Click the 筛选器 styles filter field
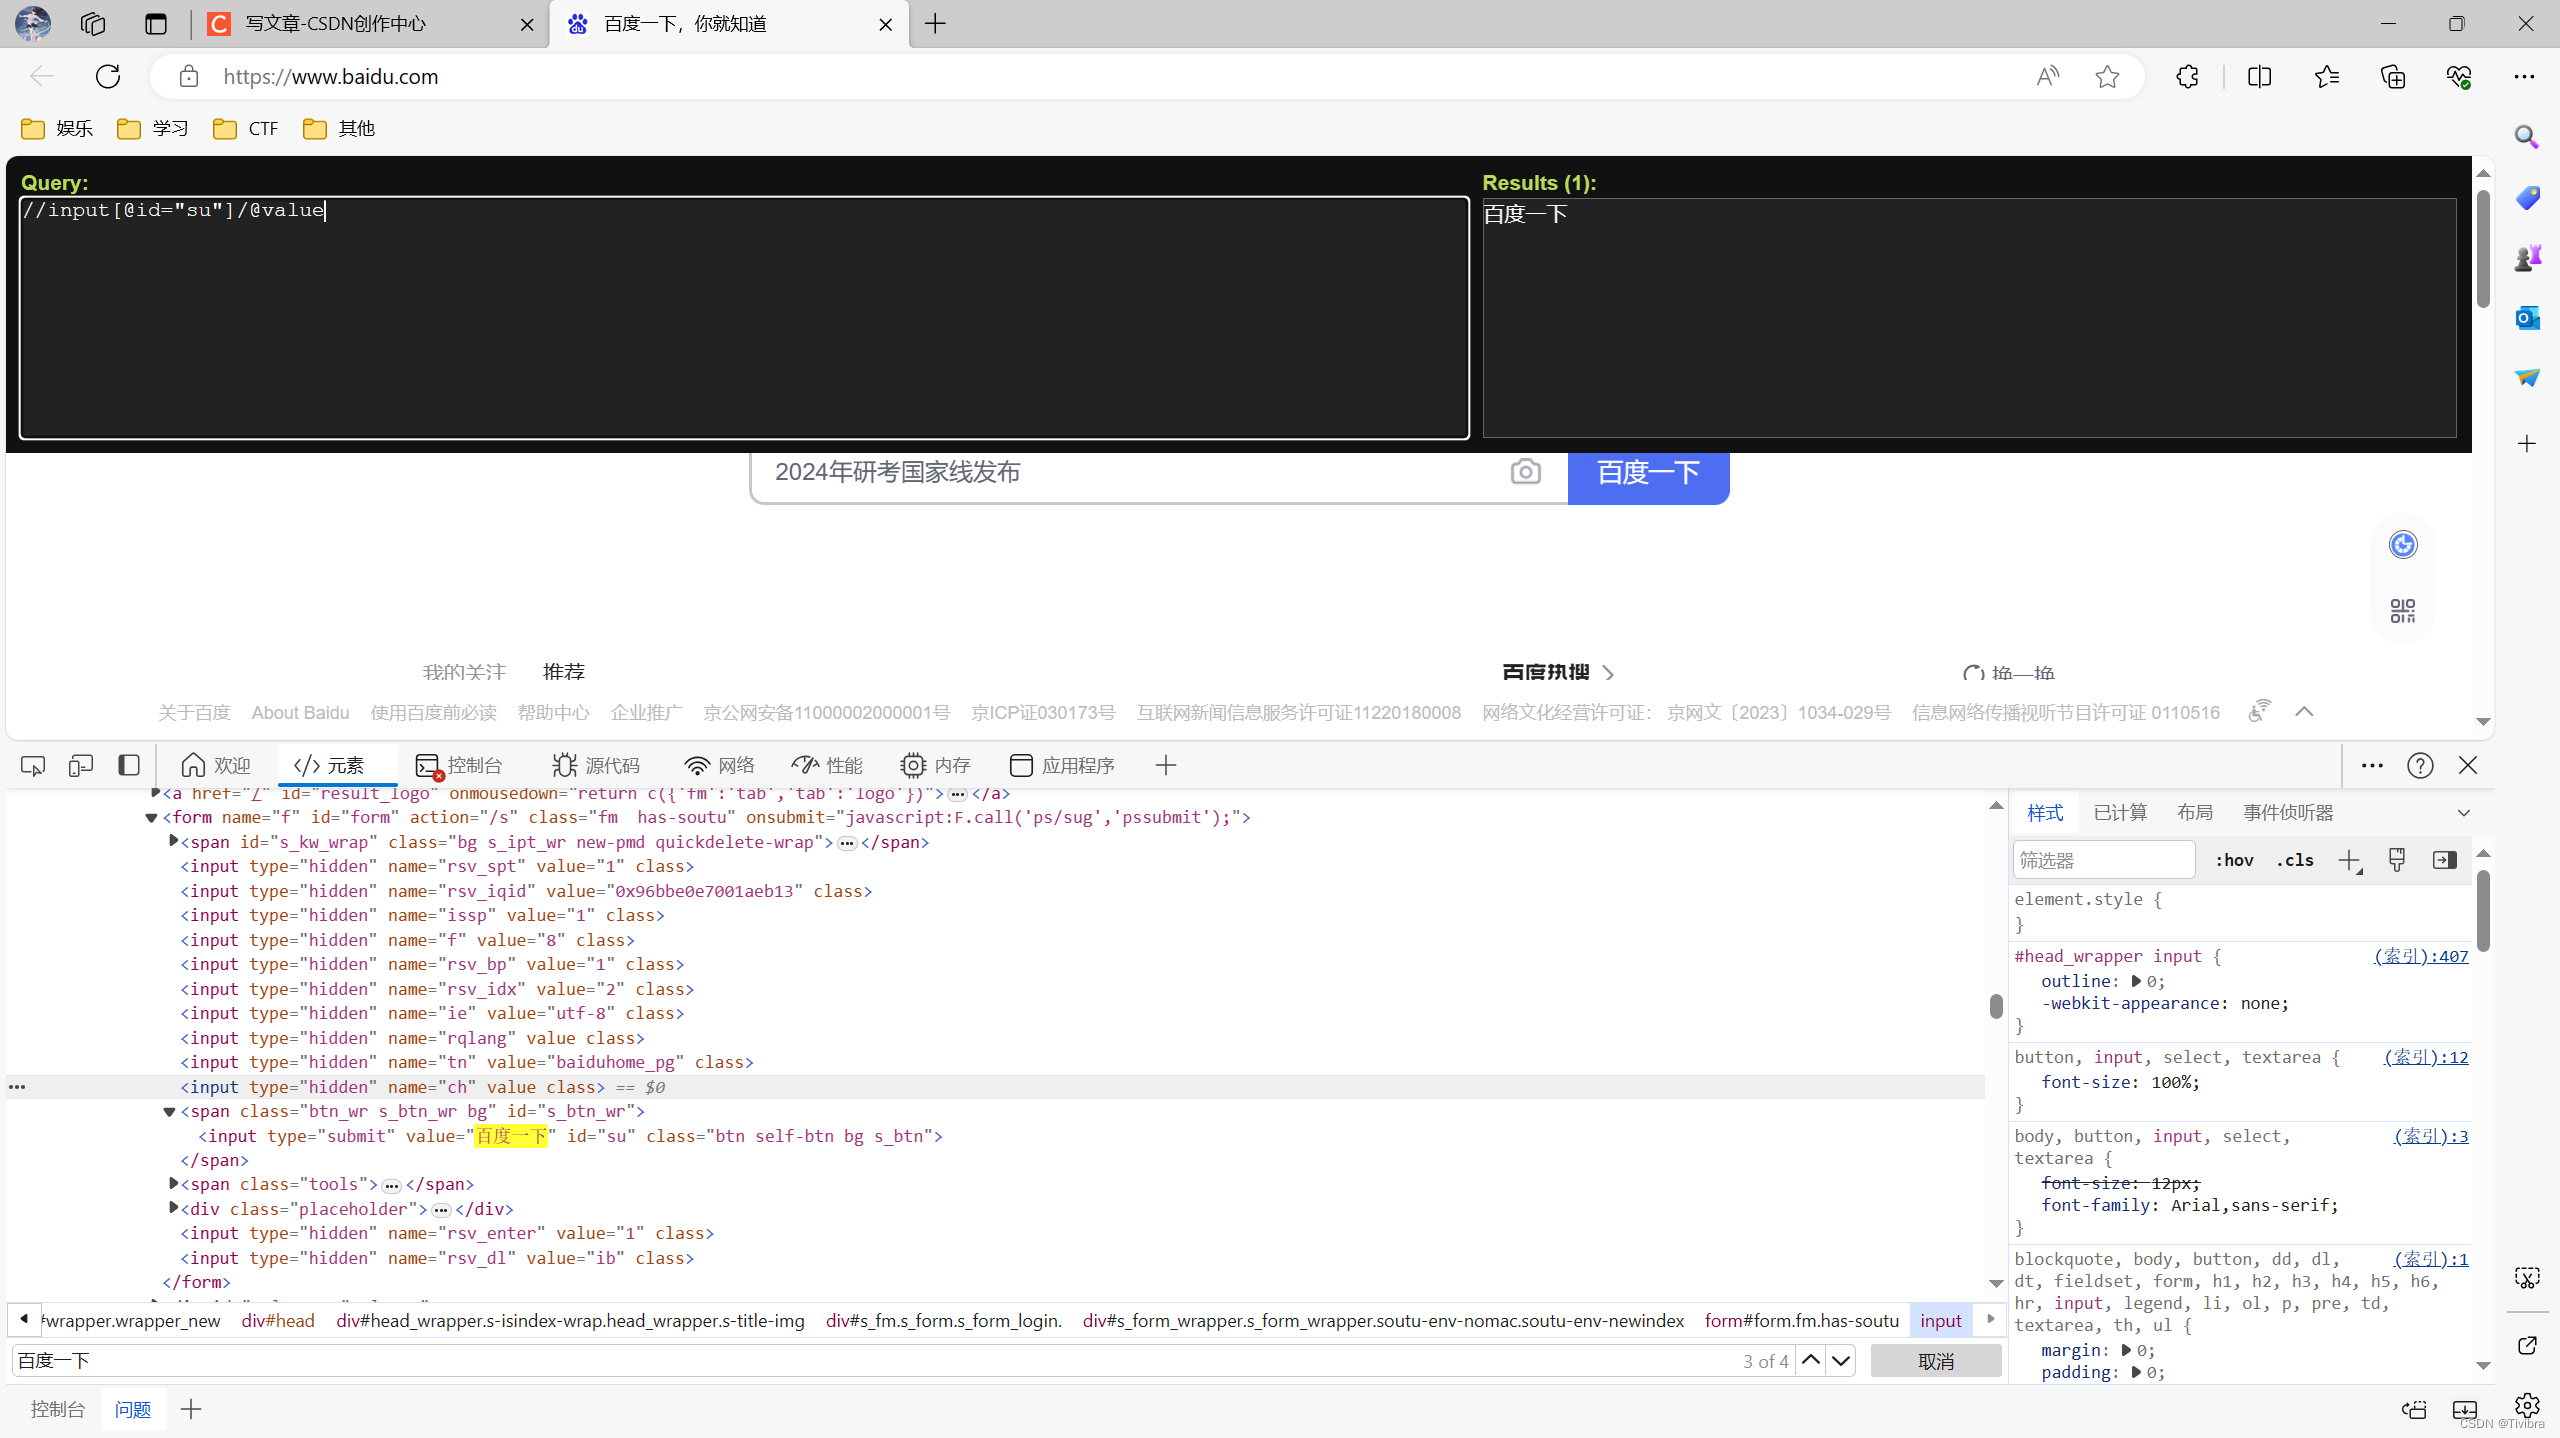 point(2103,861)
